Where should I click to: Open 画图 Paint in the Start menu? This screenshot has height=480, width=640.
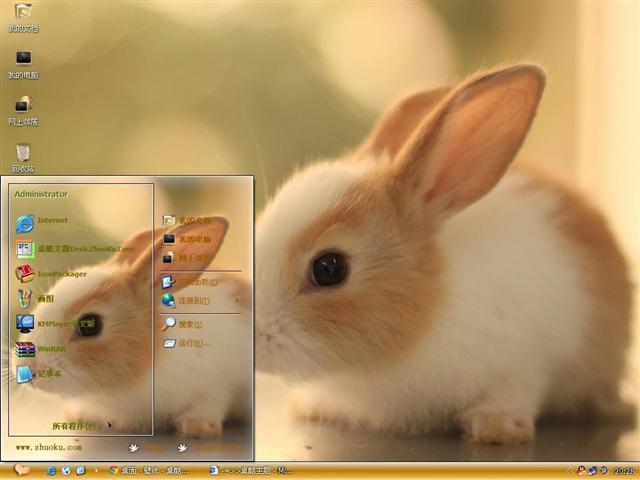tap(35, 298)
